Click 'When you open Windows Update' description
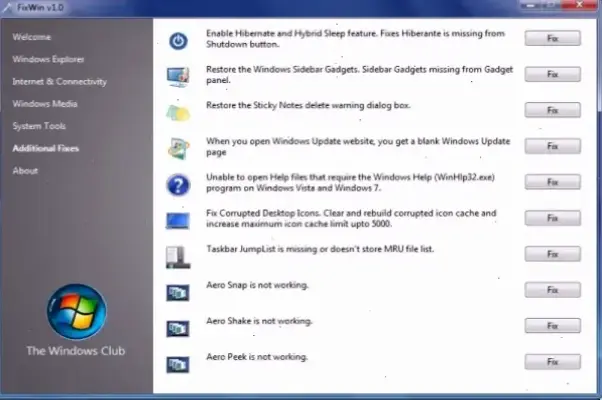The image size is (602, 400). (358, 146)
